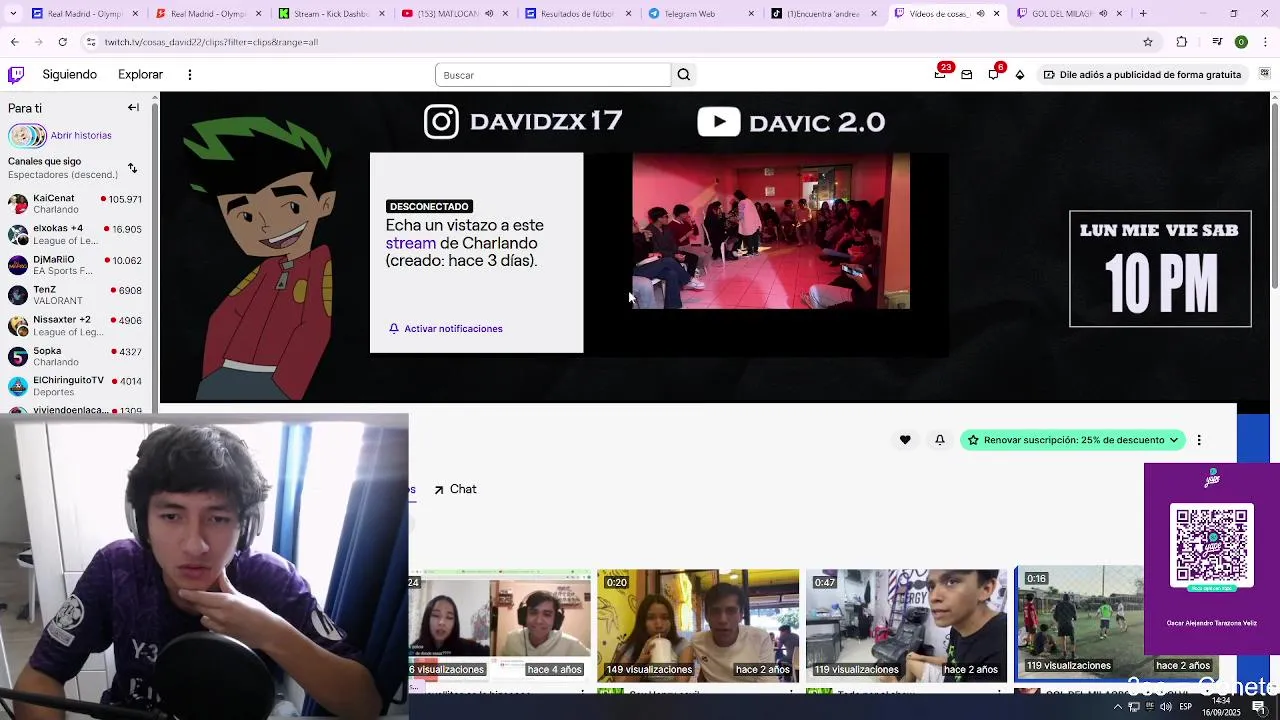Screen dimensions: 1280x720
Task: Focus the Buscar search field
Action: coord(553,75)
